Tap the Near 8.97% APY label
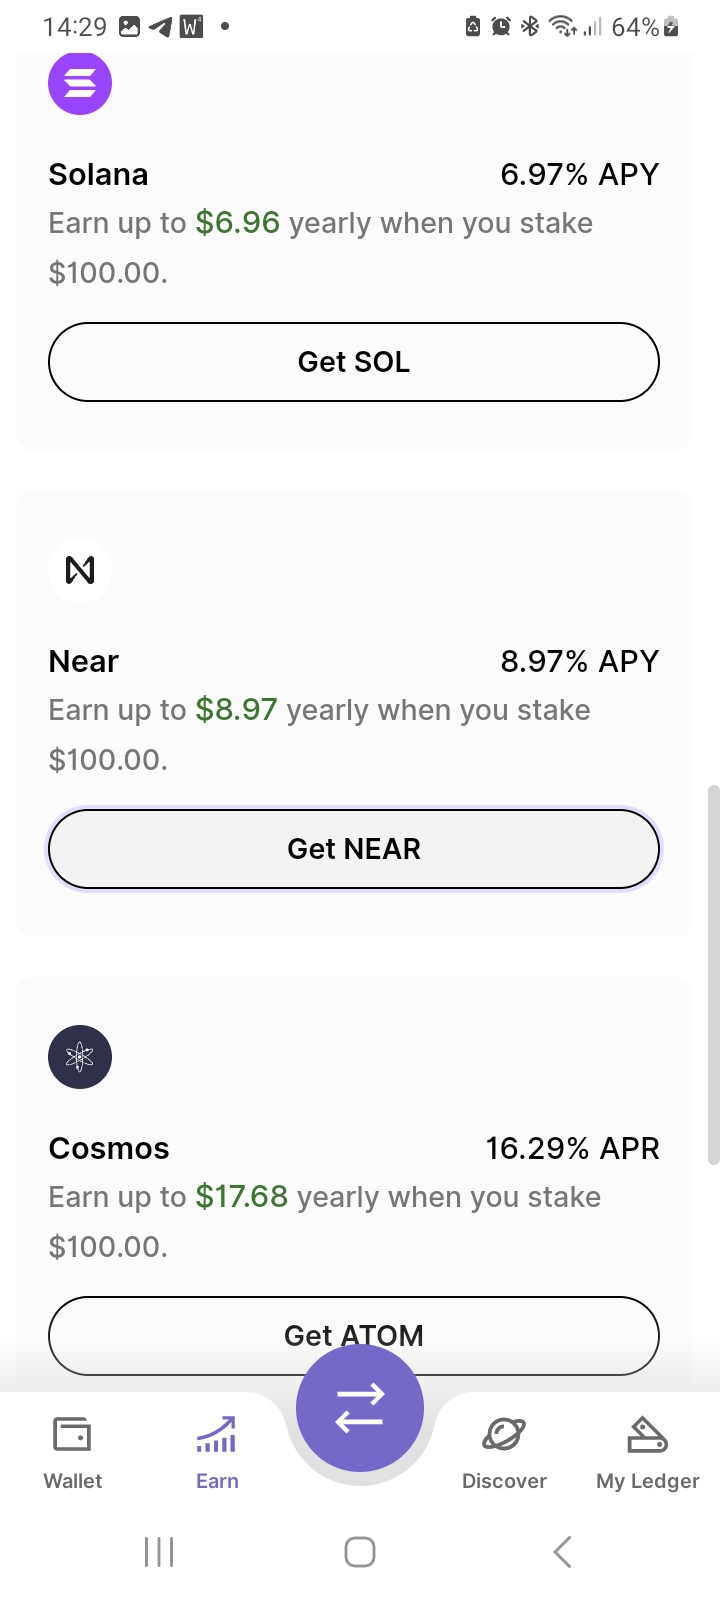Image resolution: width=720 pixels, height=1600 pixels. [x=579, y=662]
